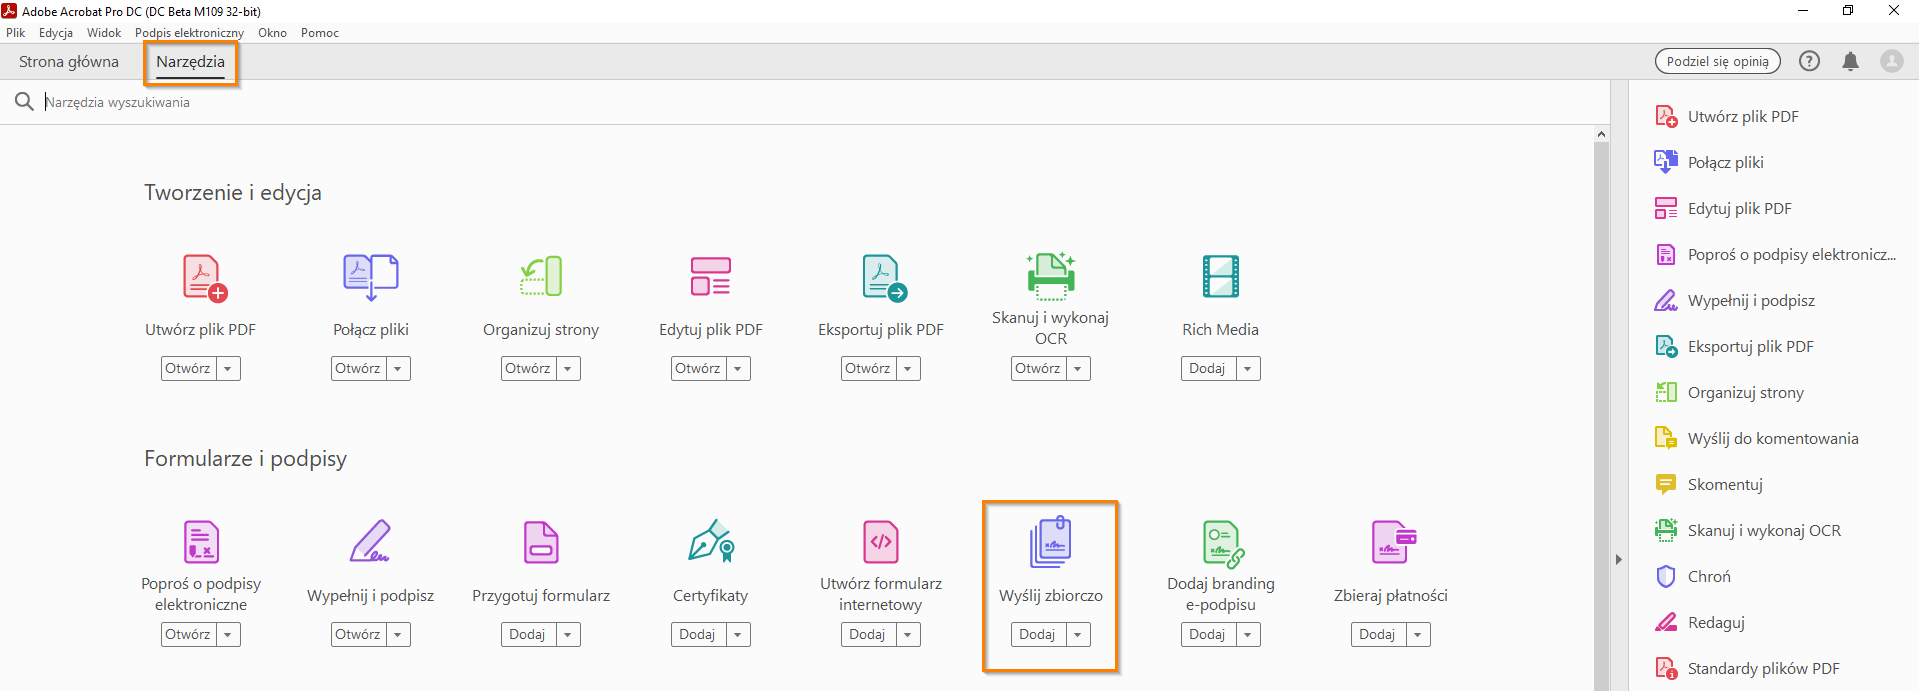
Task: Open the Utwórz plik PDF tool icon
Action: click(x=205, y=277)
